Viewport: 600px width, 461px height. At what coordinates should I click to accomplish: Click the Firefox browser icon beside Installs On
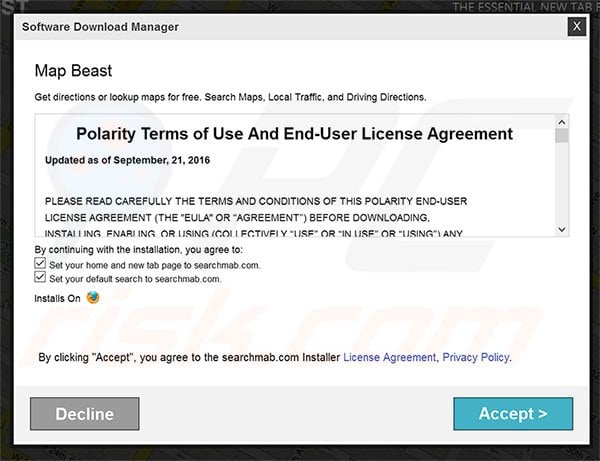point(93,297)
